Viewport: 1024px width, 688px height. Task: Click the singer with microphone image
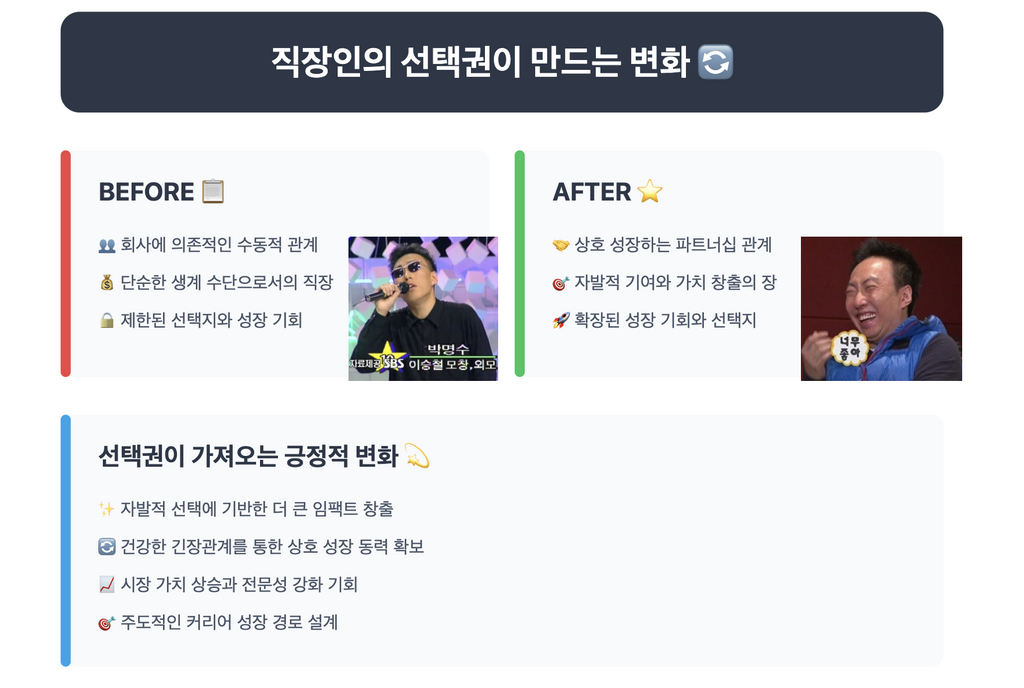click(423, 309)
